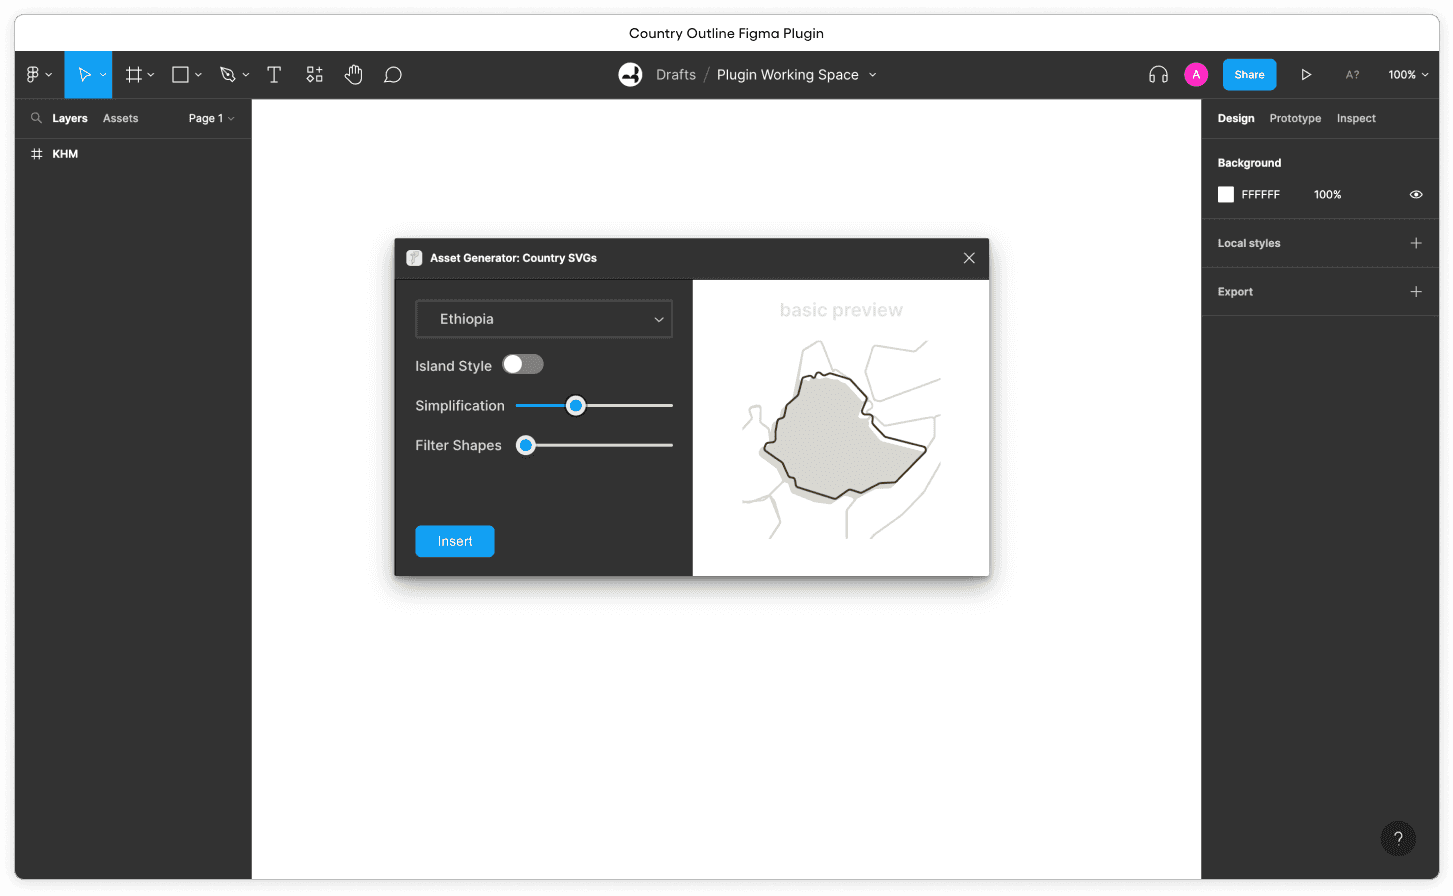The height and width of the screenshot is (896, 1453).
Task: Click the Insert button
Action: tap(455, 541)
